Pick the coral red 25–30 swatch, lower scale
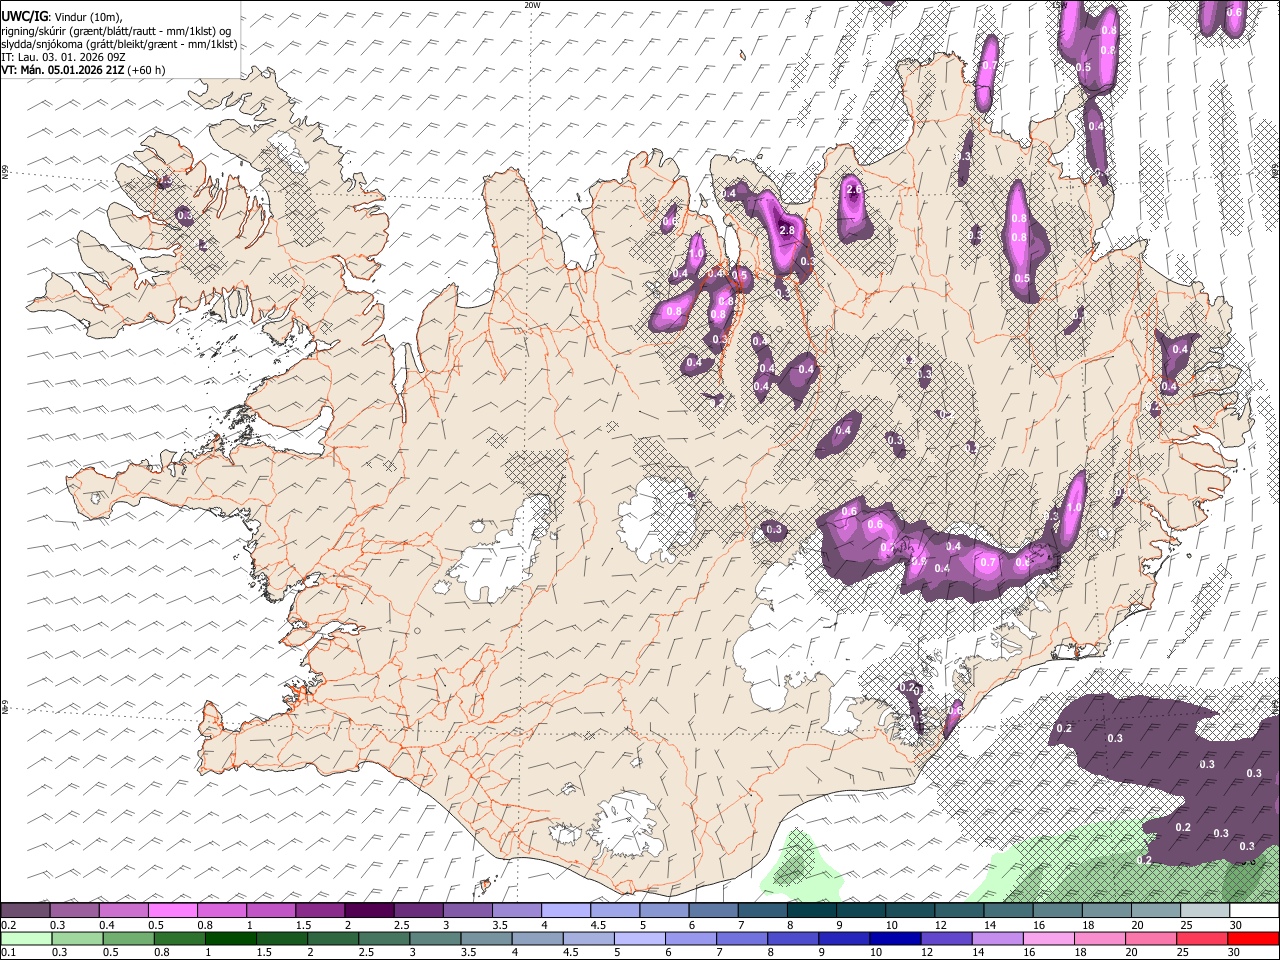Screen dimensions: 1280x960 1202,938
